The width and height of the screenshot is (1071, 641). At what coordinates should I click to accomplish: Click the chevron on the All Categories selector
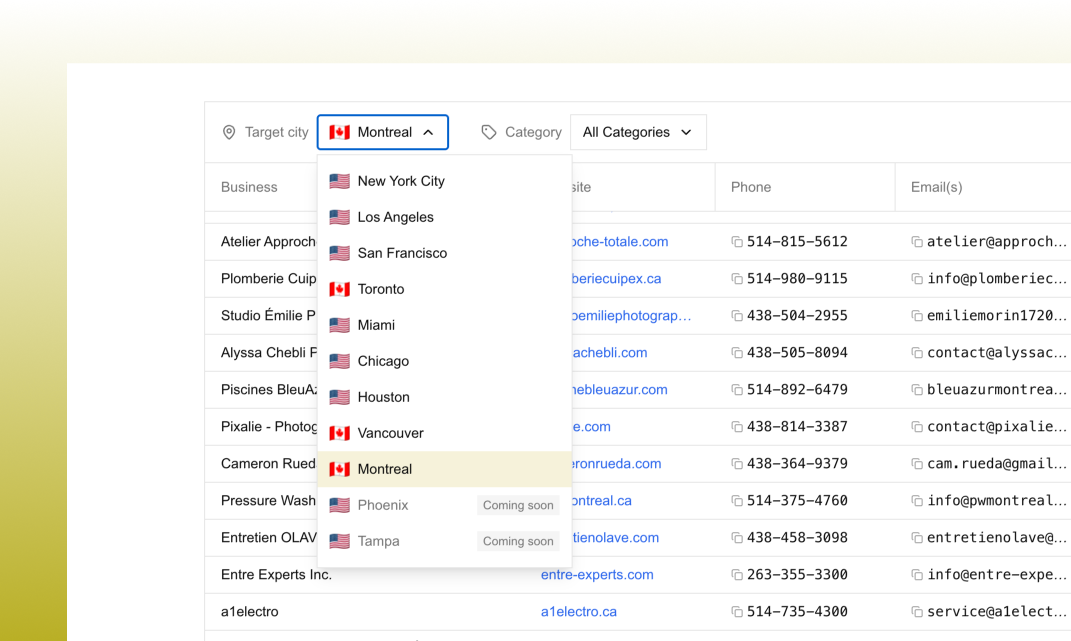(687, 131)
